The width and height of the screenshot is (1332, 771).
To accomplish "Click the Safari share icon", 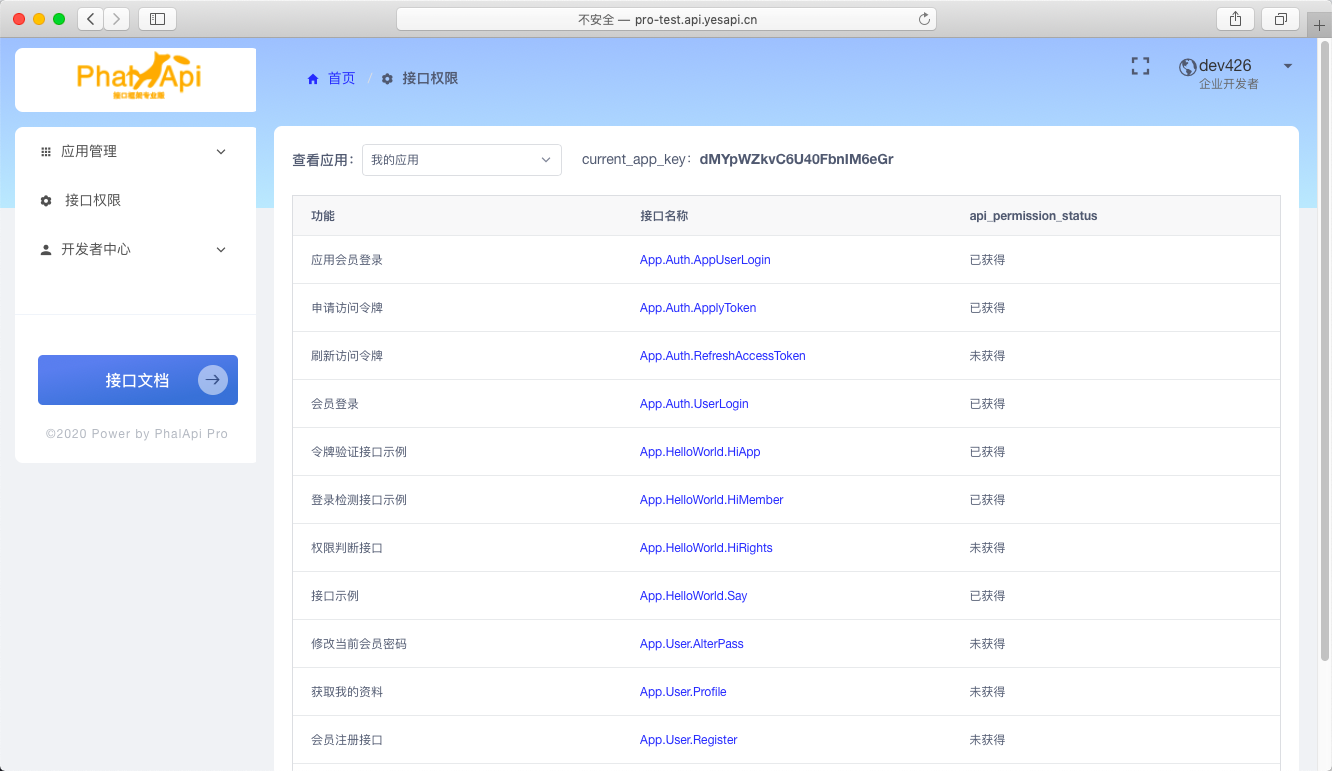I will 1236,19.
